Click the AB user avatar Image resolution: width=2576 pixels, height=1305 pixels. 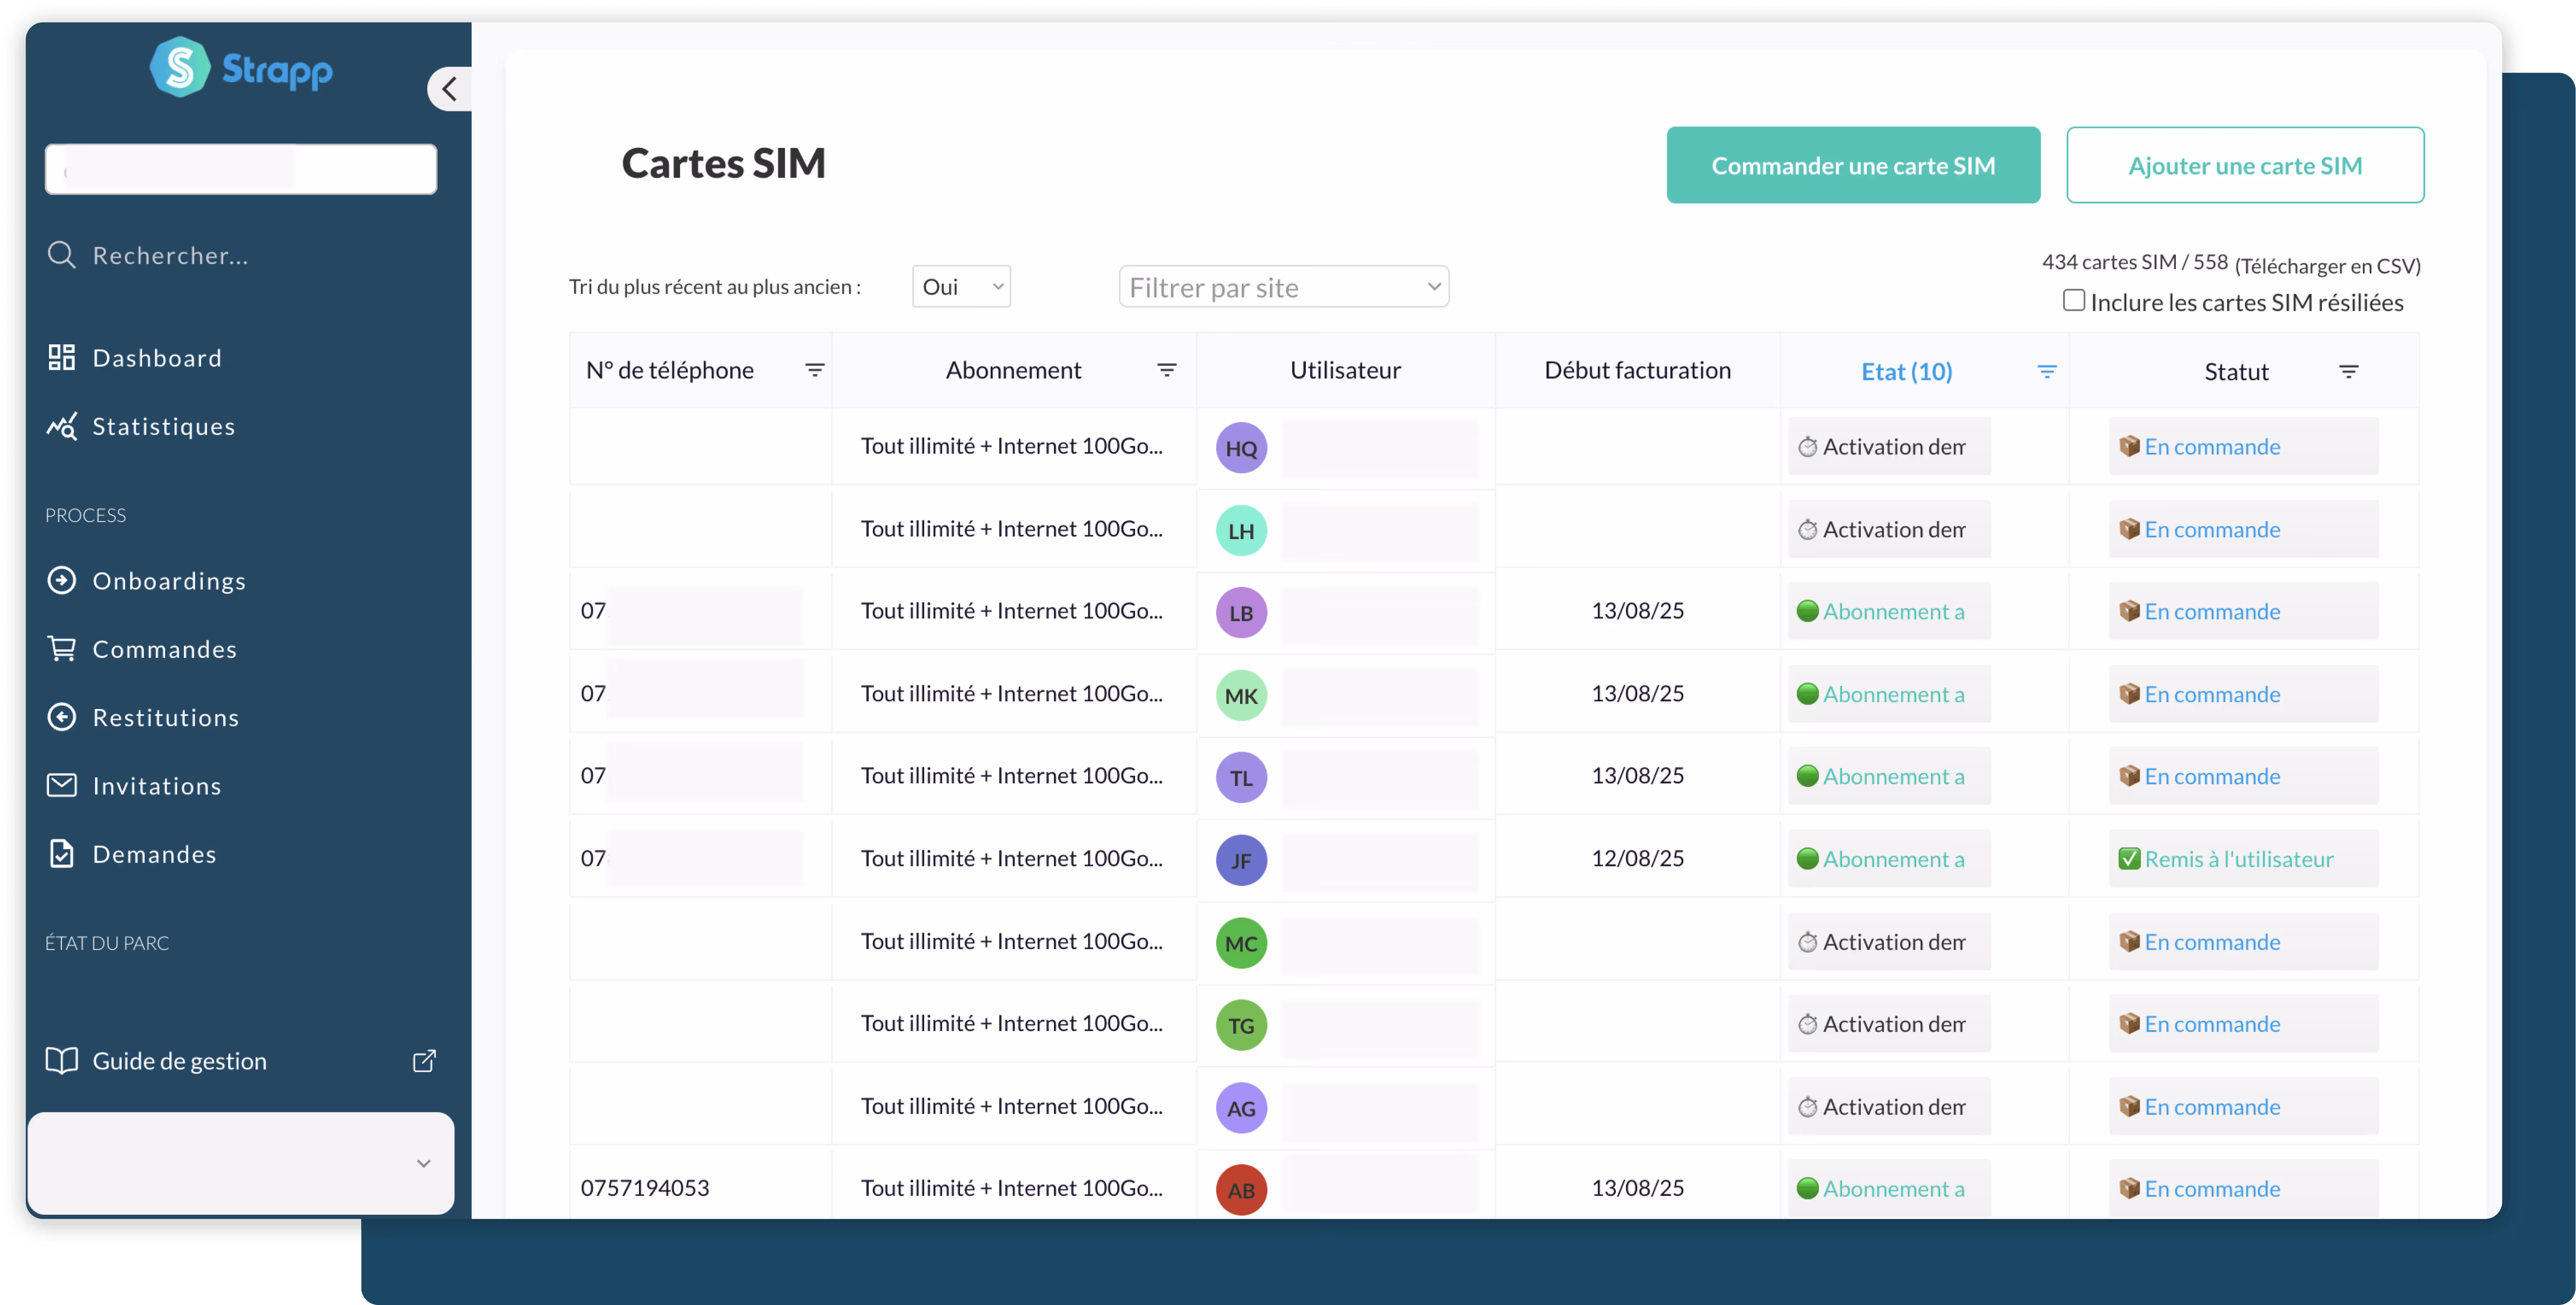point(1241,1190)
